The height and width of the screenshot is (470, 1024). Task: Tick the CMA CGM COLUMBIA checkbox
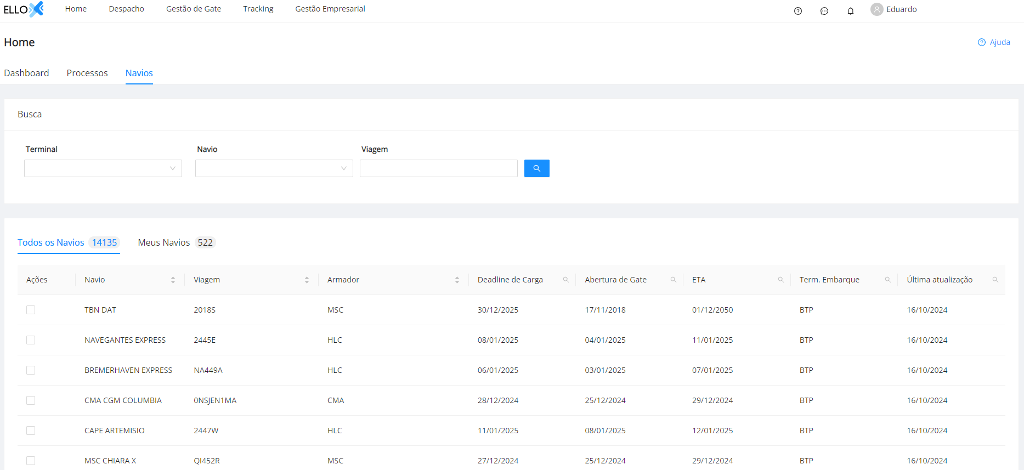click(30, 400)
